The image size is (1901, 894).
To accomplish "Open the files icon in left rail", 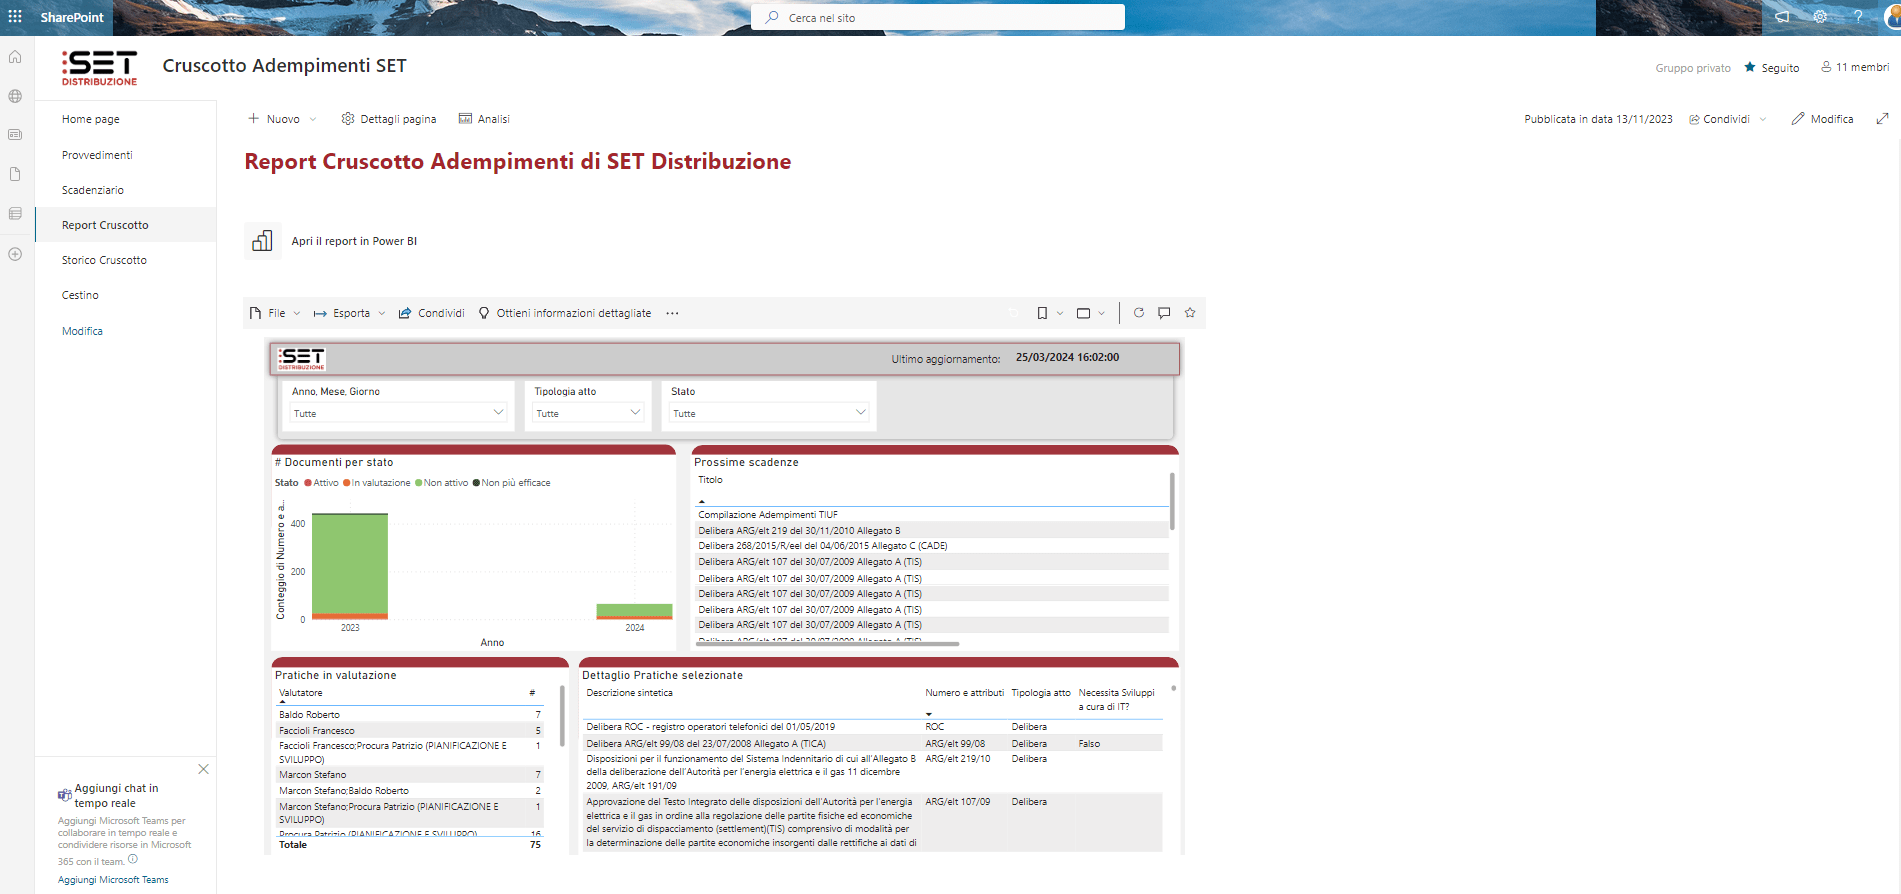I will [15, 174].
